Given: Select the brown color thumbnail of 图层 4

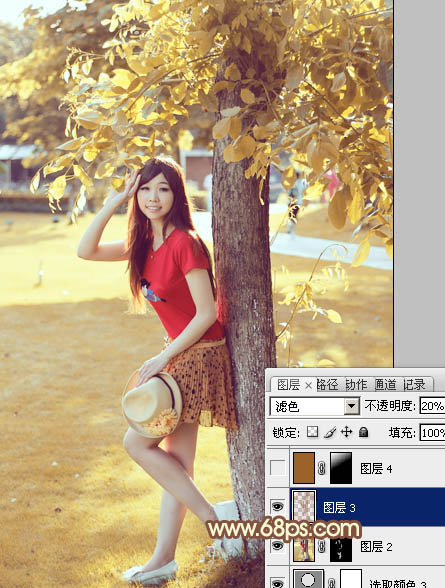Looking at the screenshot, I should (x=304, y=468).
